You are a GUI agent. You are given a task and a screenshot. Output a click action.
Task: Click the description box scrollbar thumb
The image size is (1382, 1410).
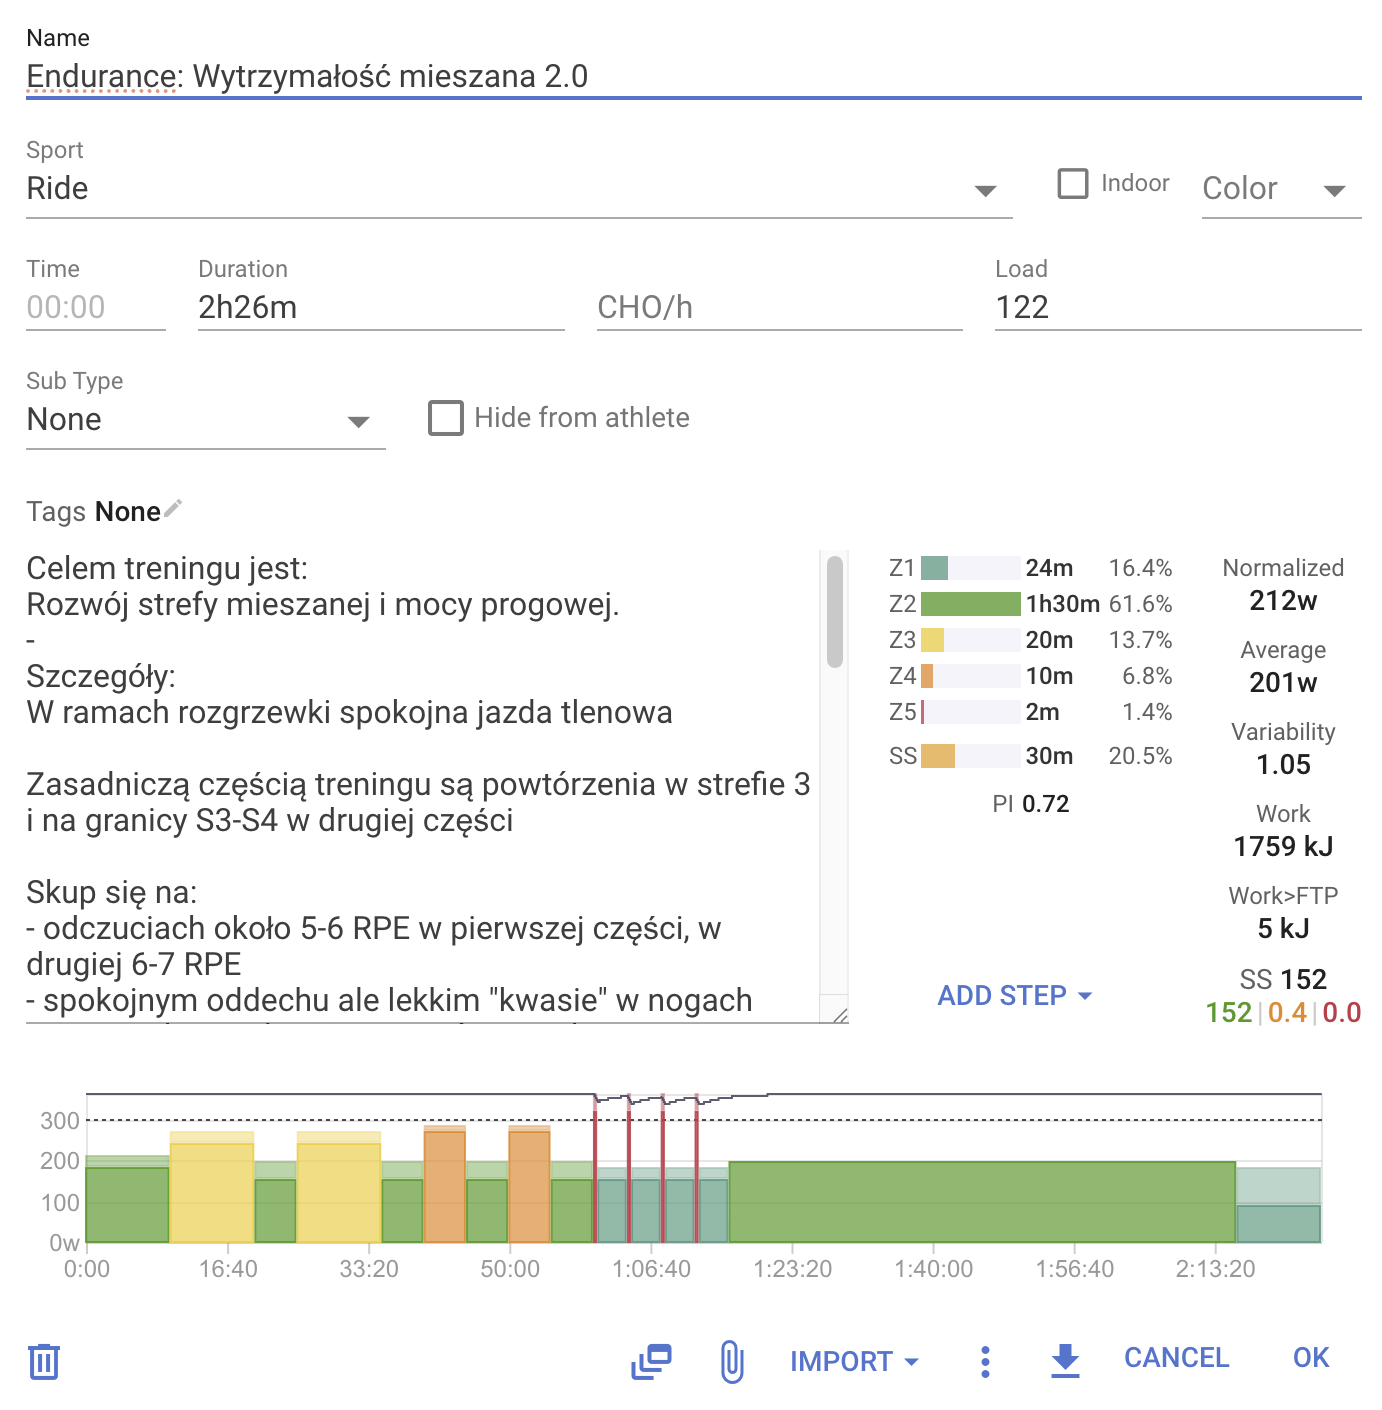pos(835,612)
